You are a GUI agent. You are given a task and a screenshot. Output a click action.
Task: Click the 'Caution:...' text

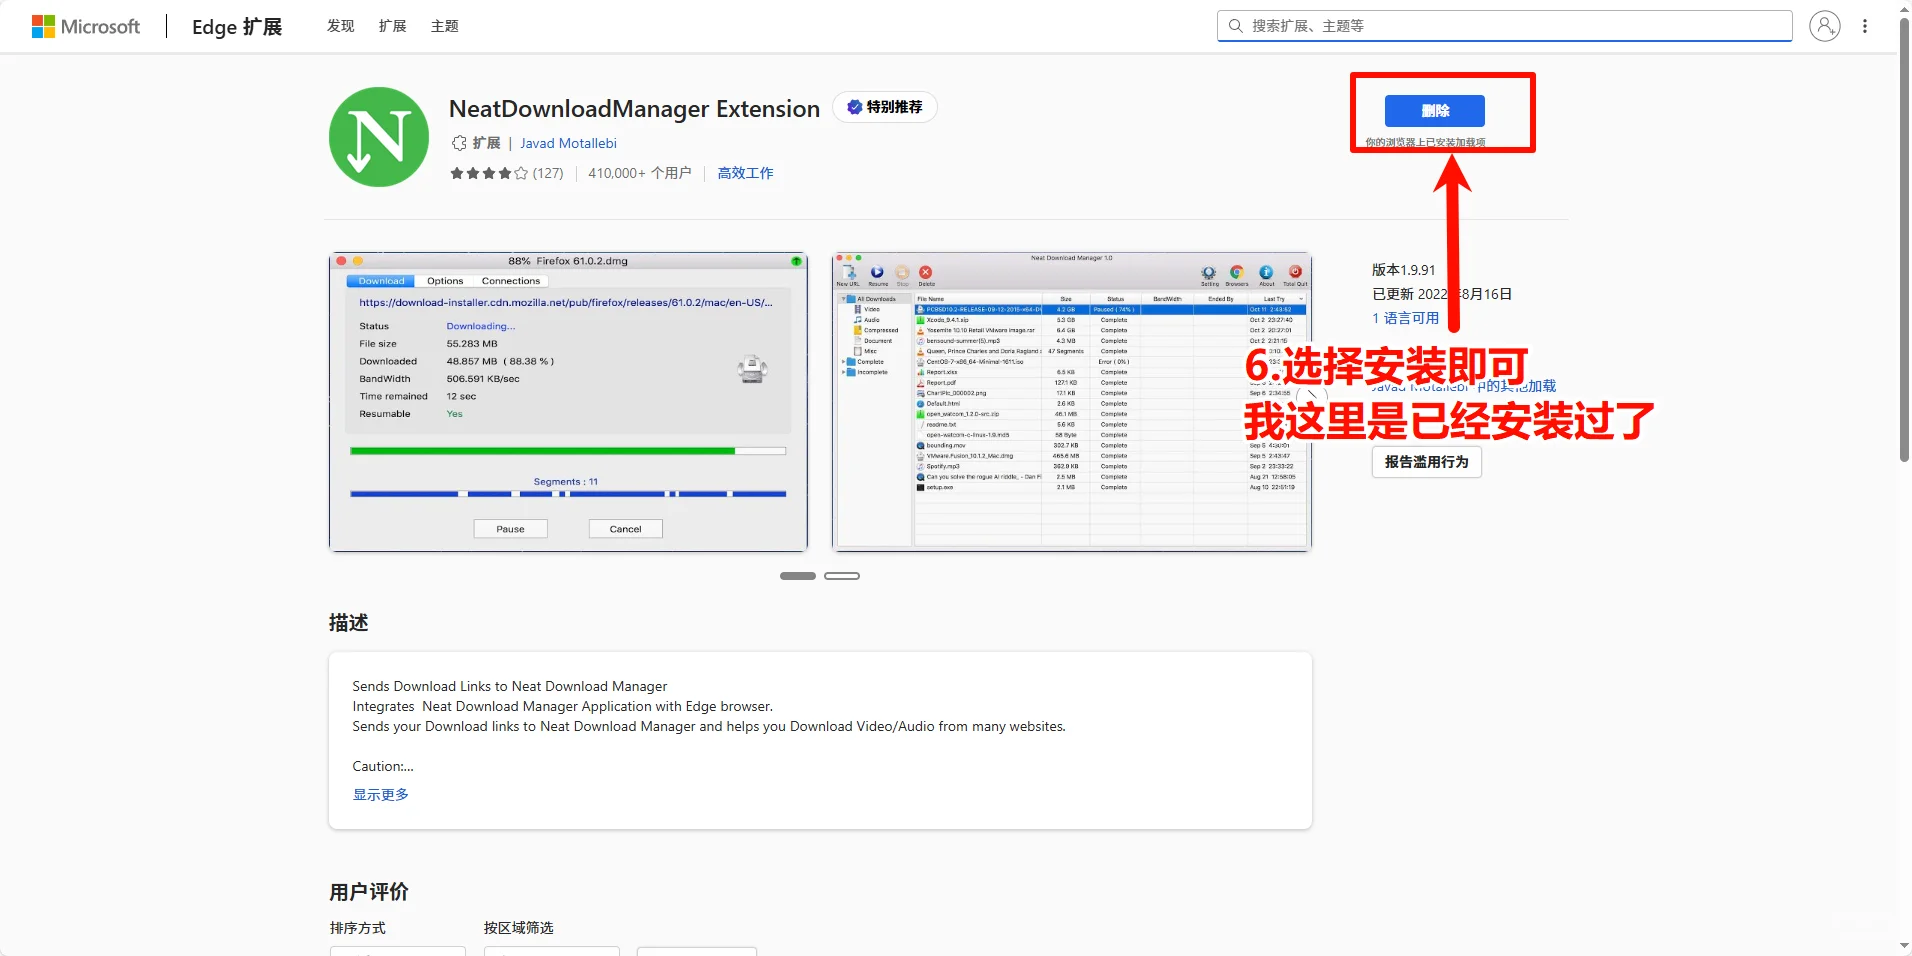point(383,766)
